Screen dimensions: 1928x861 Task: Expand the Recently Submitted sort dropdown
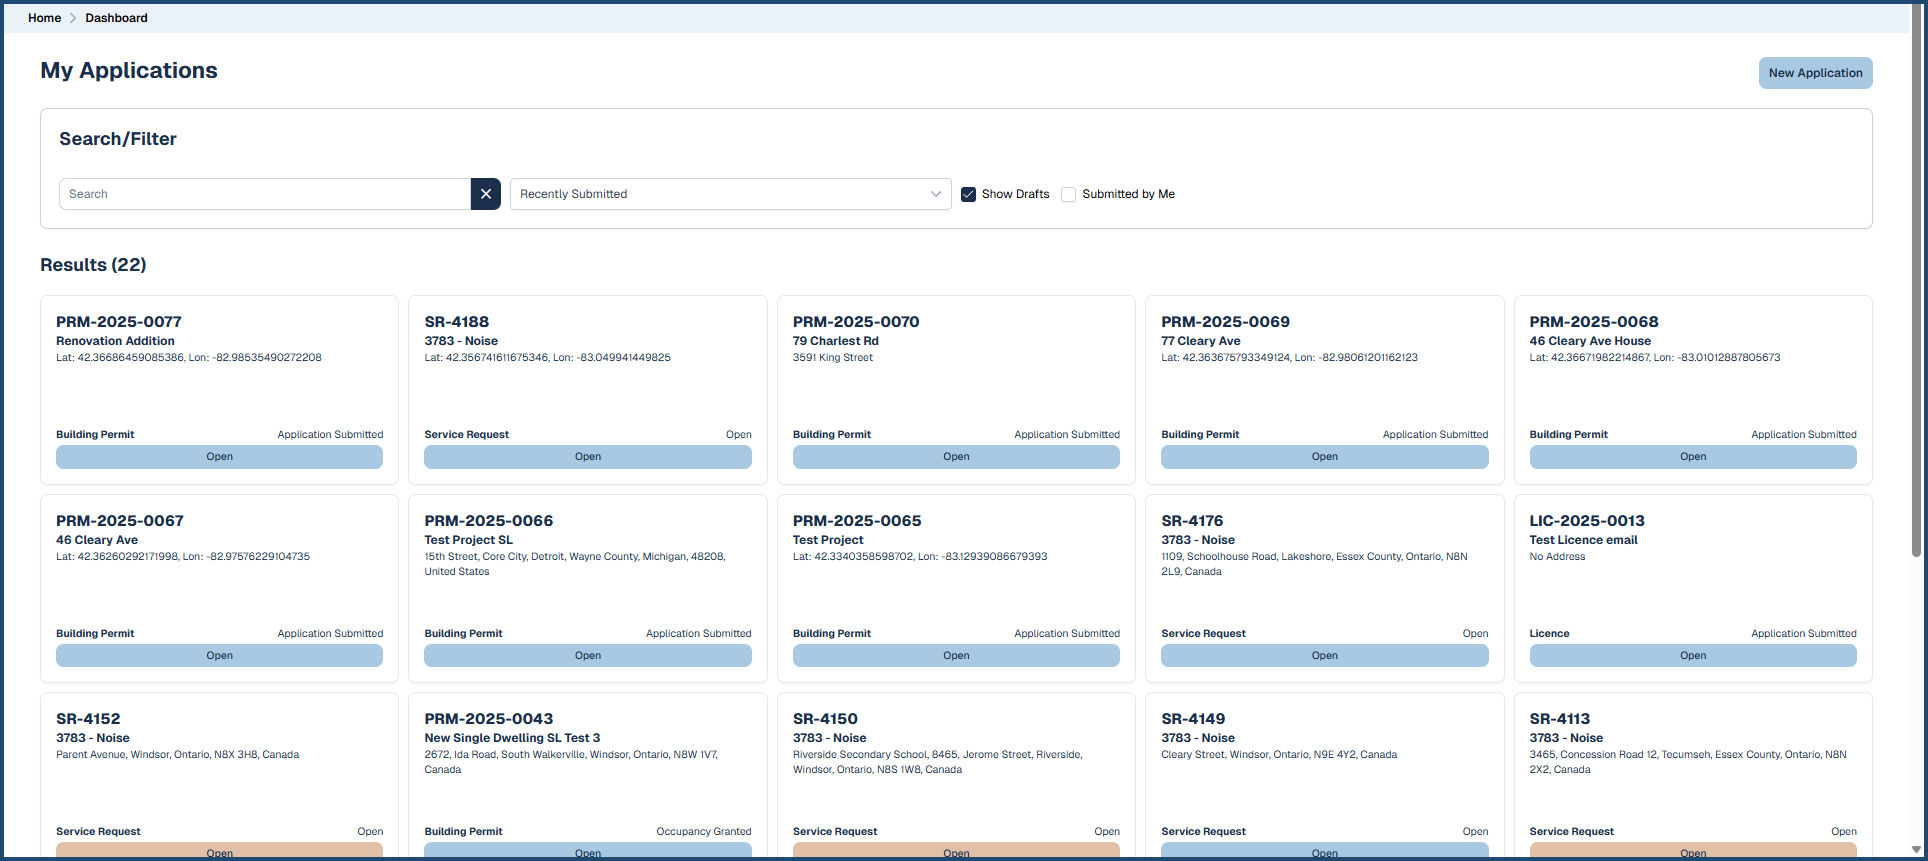tap(729, 194)
